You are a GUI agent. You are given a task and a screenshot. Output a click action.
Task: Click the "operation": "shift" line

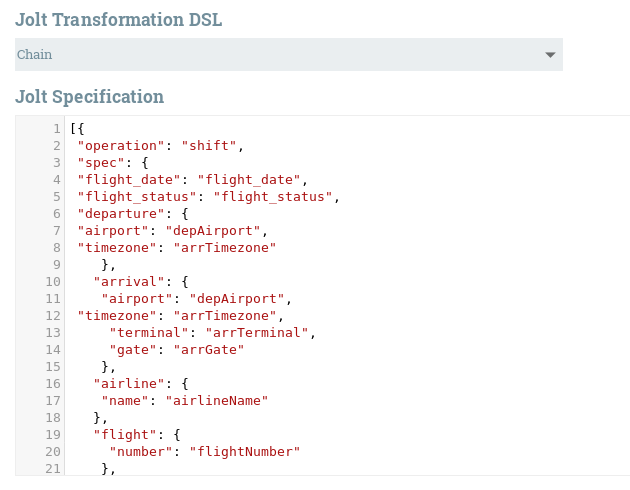(x=161, y=146)
